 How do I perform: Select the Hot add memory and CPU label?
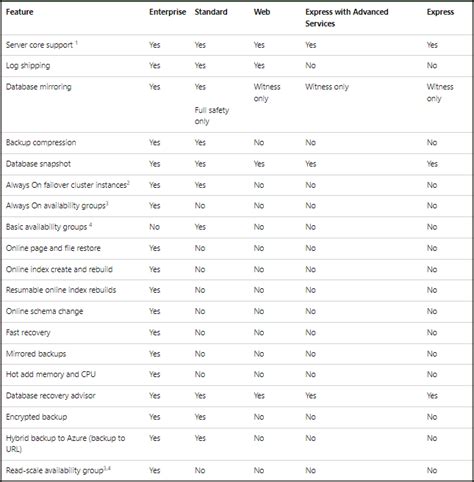pos(51,374)
